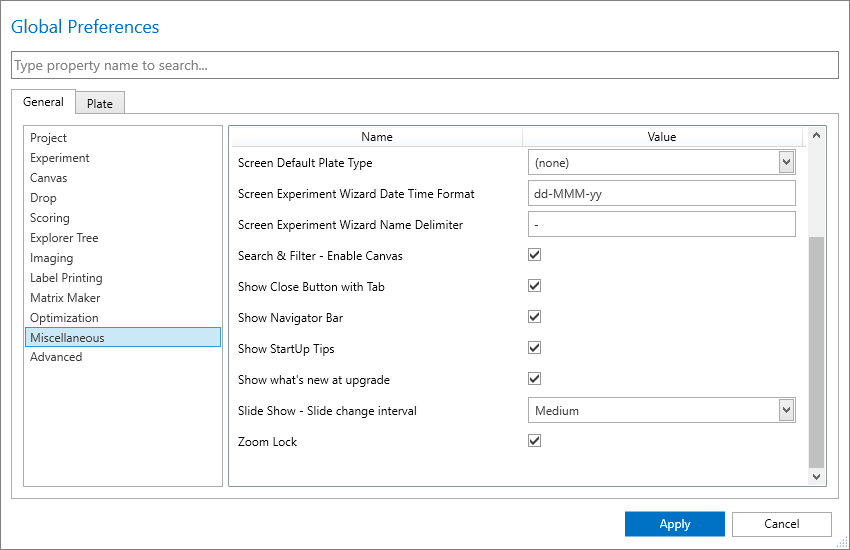Disable the Show Navigator Bar checkbox

[534, 317]
